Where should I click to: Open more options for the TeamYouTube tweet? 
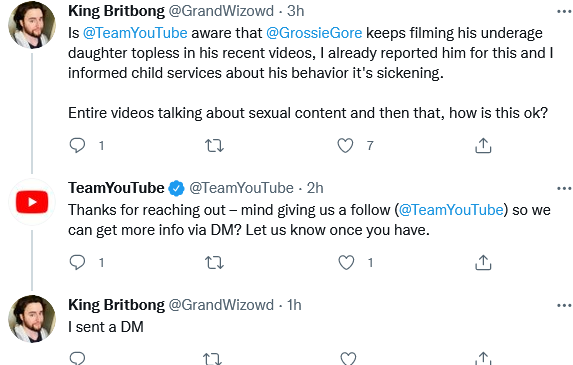[564, 189]
